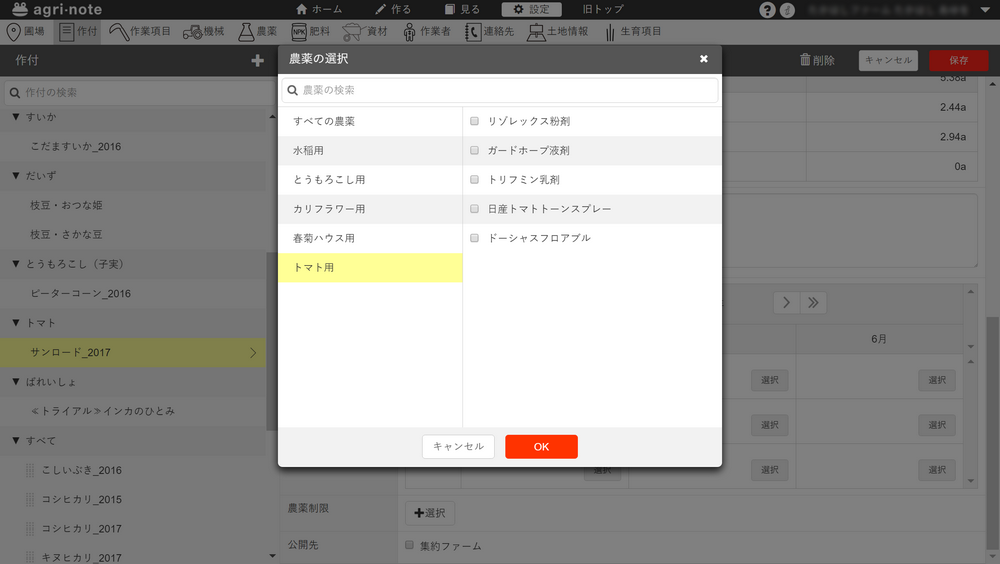Screen dimensions: 1000x564
Task: Collapse the だいず tree group
Action: click(16, 176)
